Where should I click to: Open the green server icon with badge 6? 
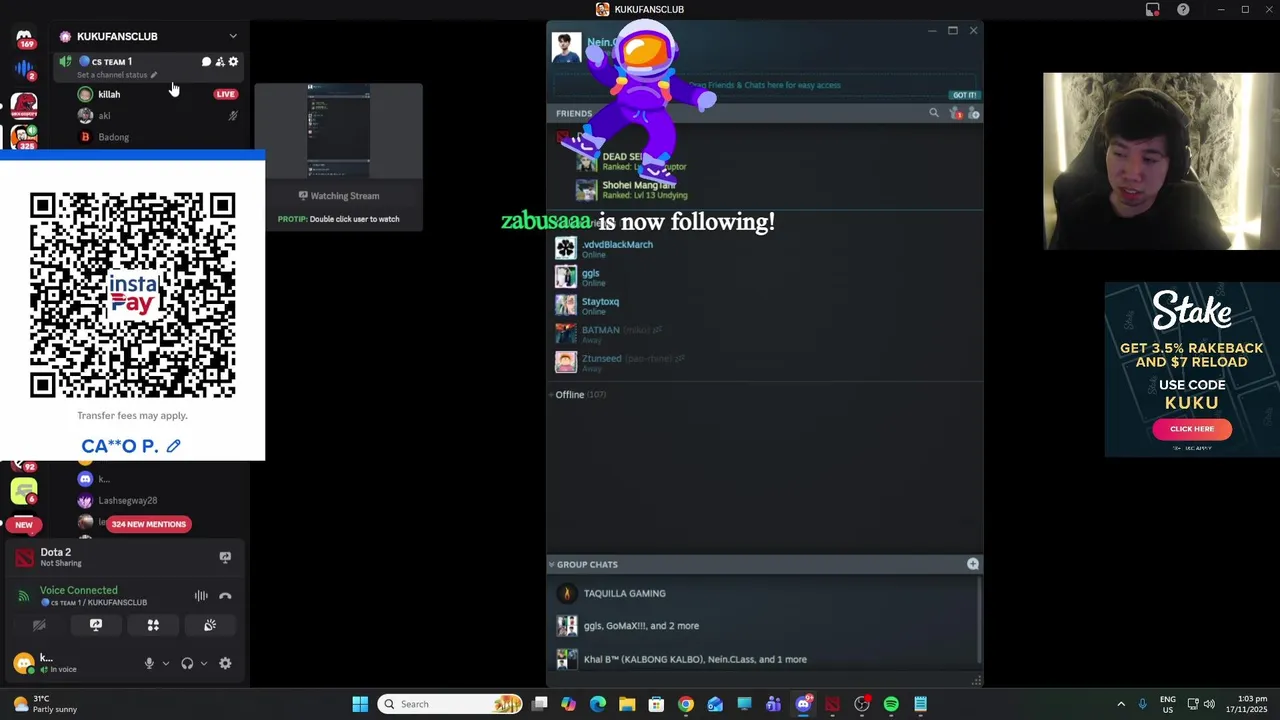click(24, 491)
